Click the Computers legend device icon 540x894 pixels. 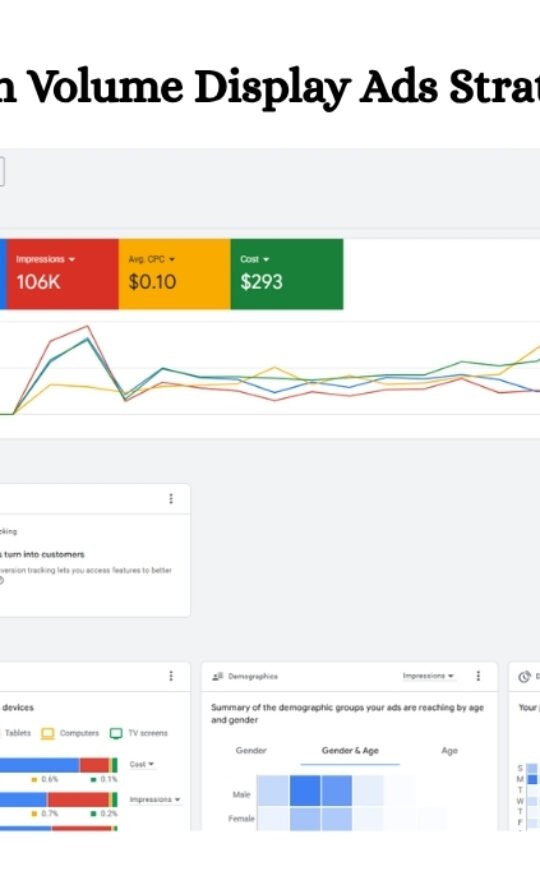(48, 733)
